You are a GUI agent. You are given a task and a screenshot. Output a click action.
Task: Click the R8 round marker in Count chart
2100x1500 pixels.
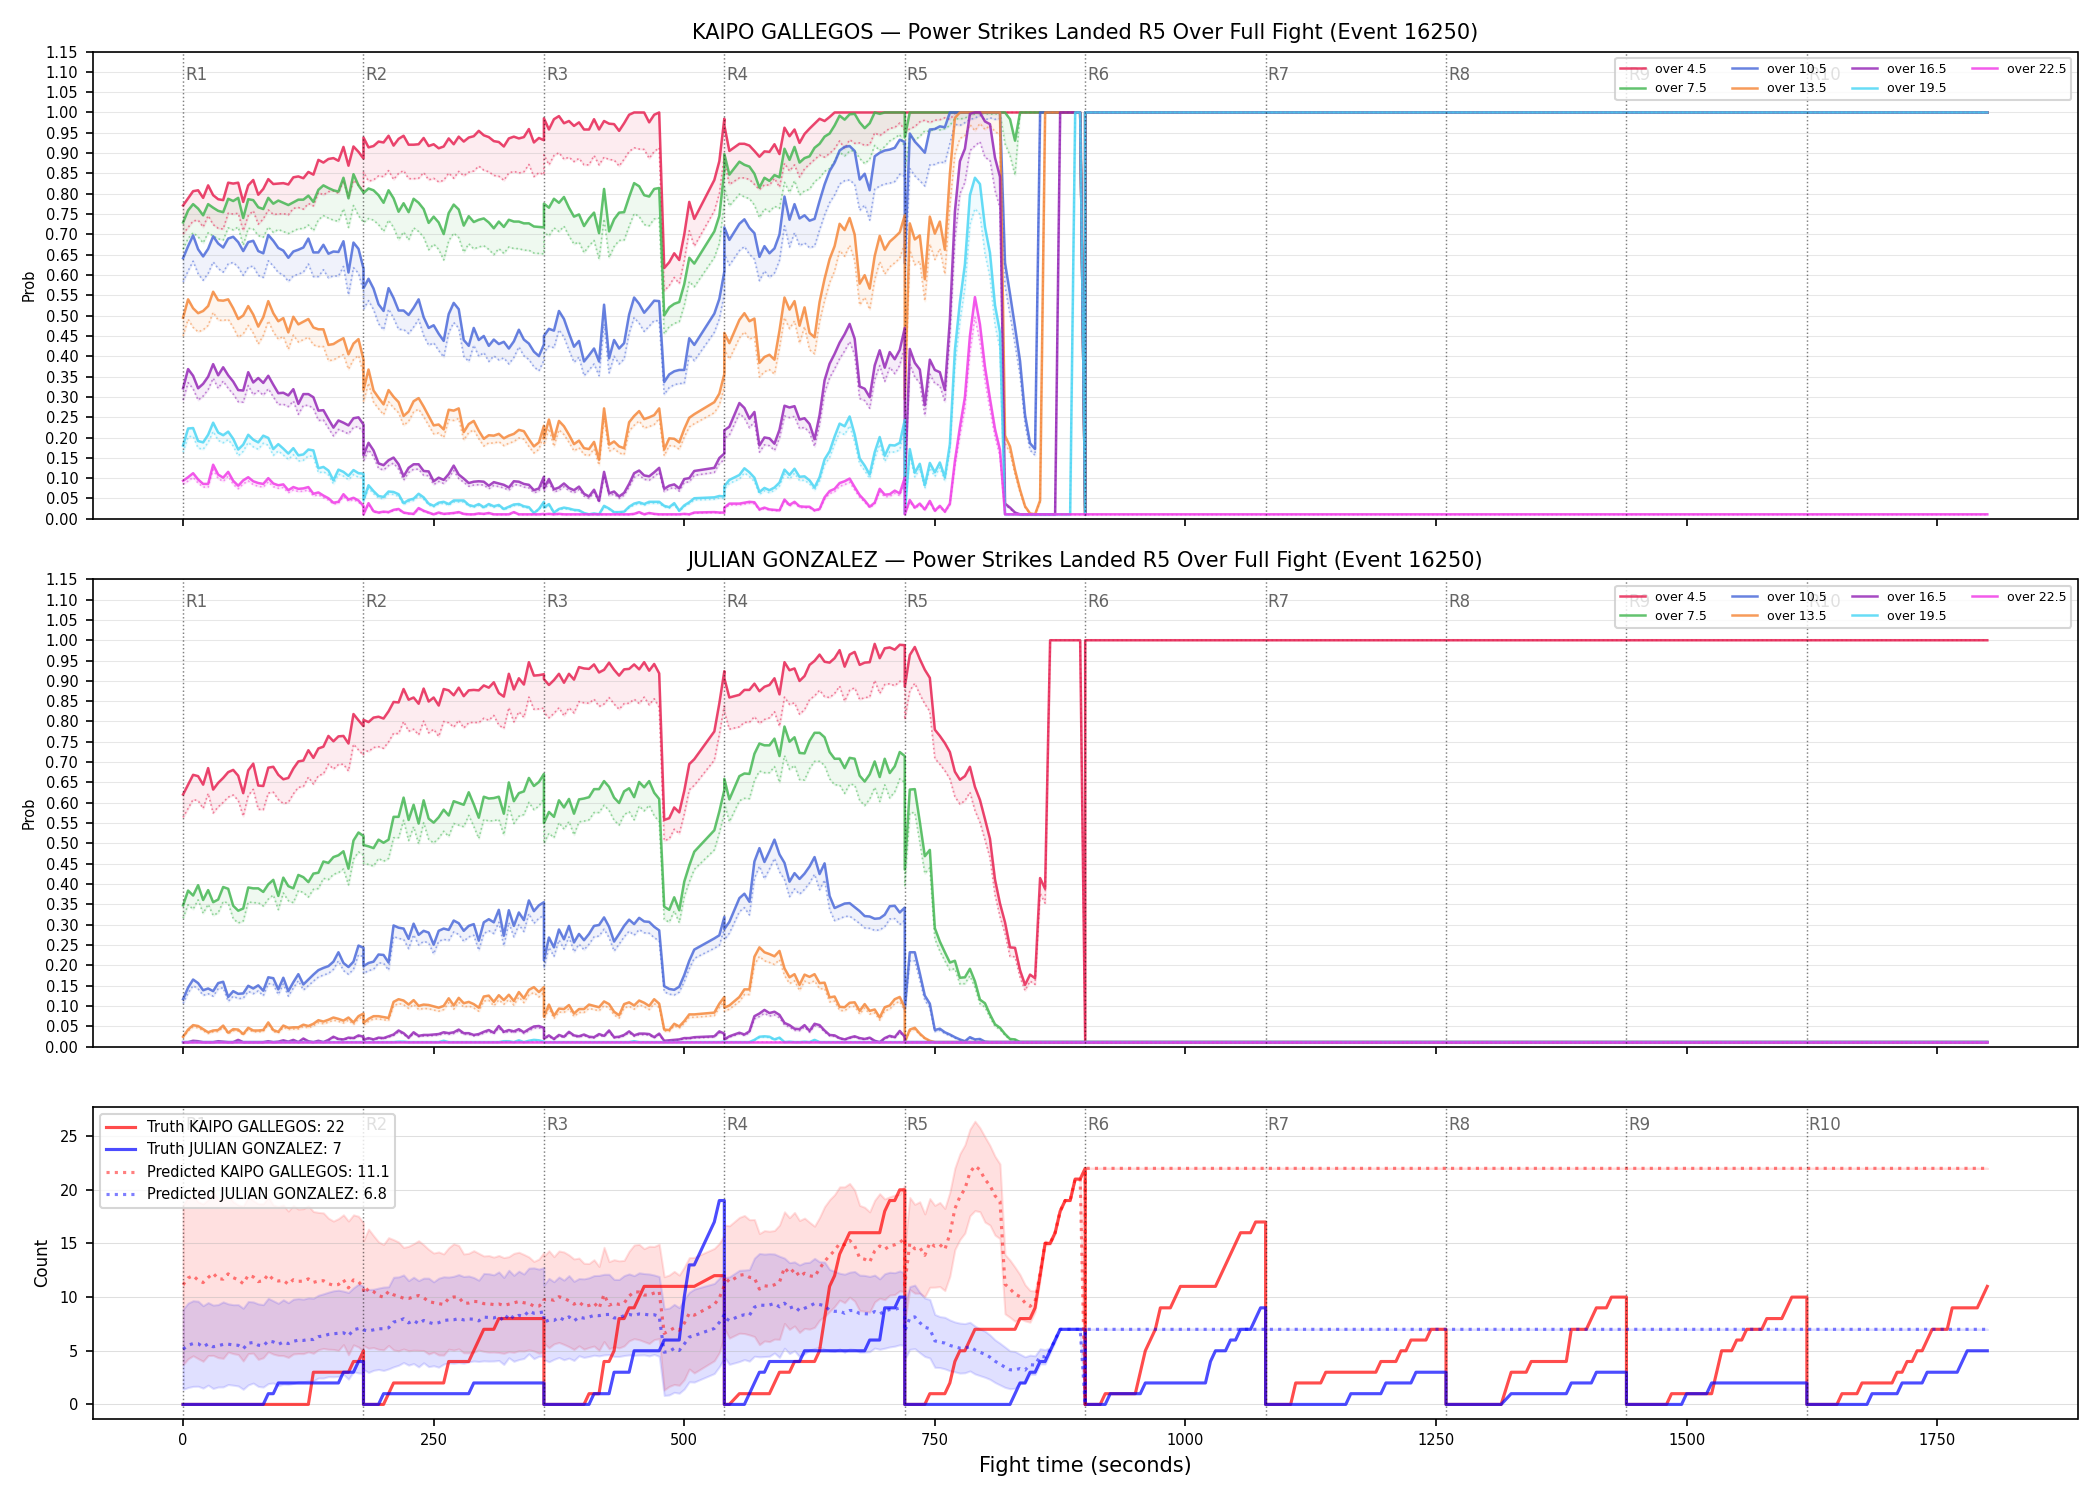click(x=1459, y=1124)
